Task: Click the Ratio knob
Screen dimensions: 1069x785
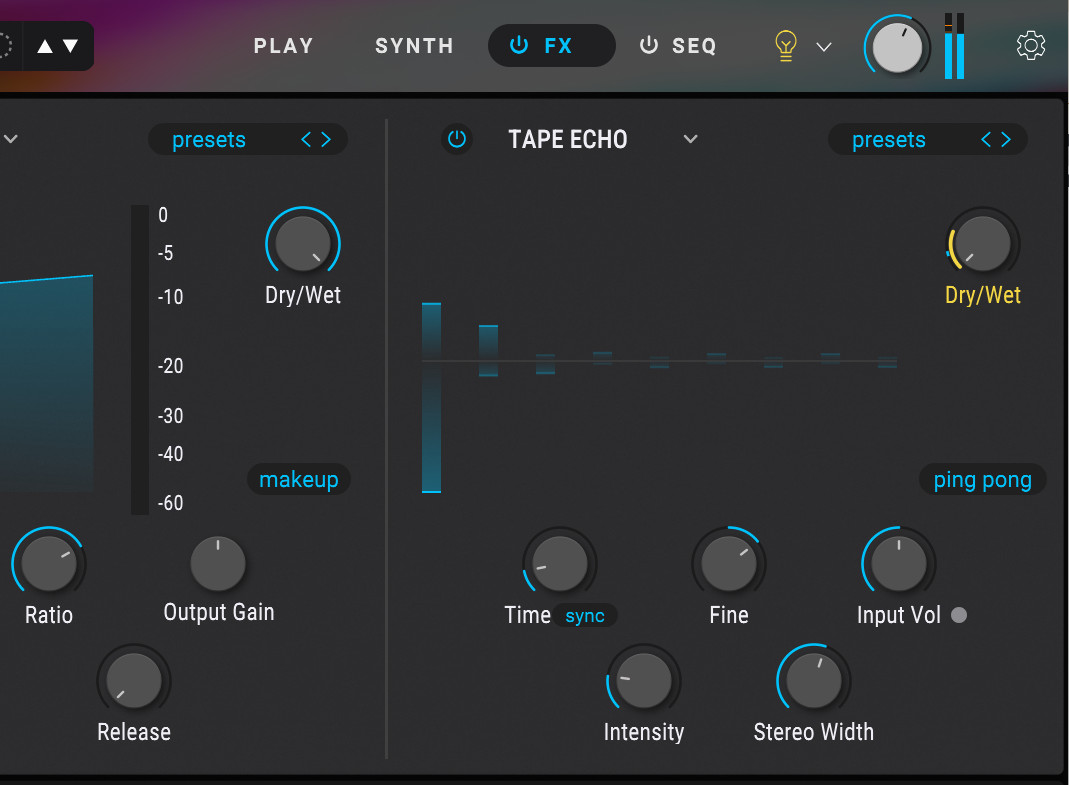Action: 48,563
